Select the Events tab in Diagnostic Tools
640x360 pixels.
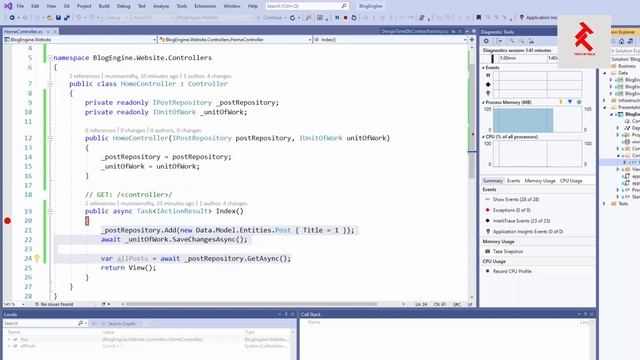(x=513, y=181)
